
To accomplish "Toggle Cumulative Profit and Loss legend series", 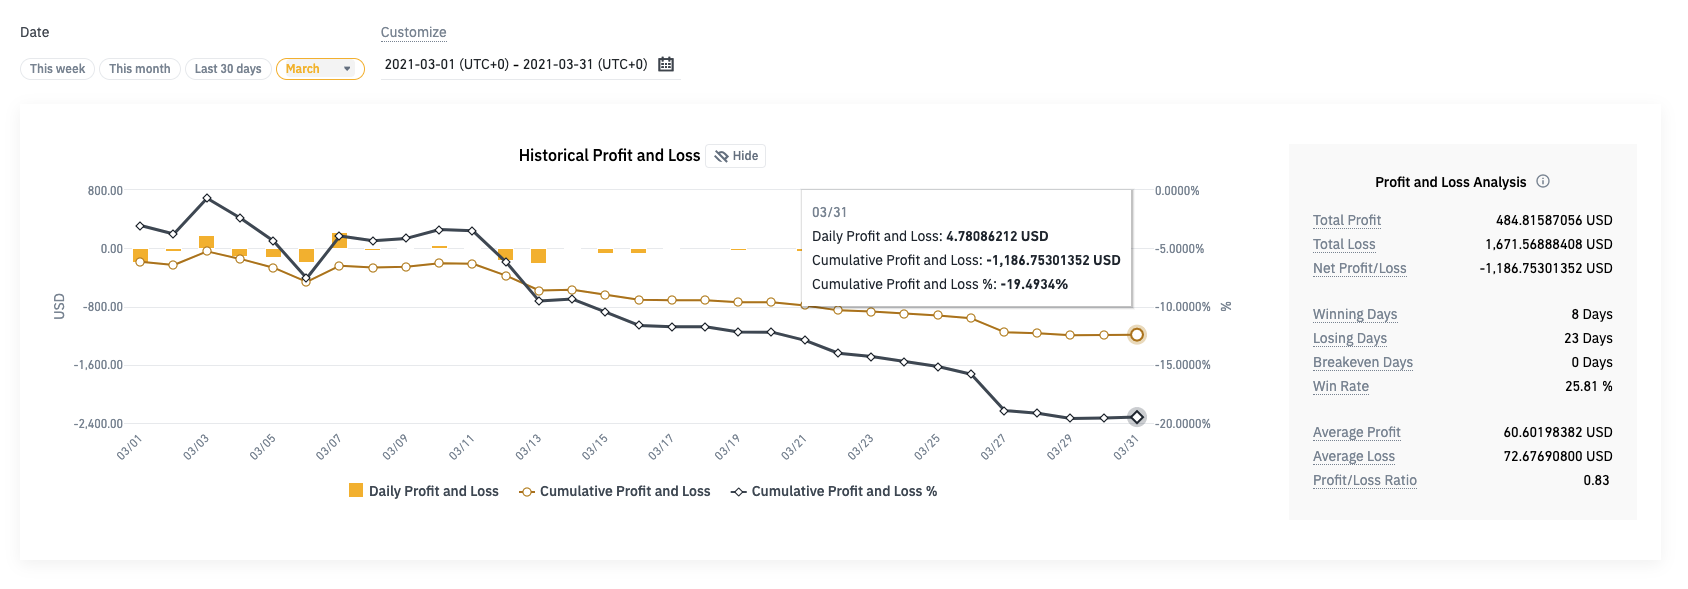I will pos(615,491).
